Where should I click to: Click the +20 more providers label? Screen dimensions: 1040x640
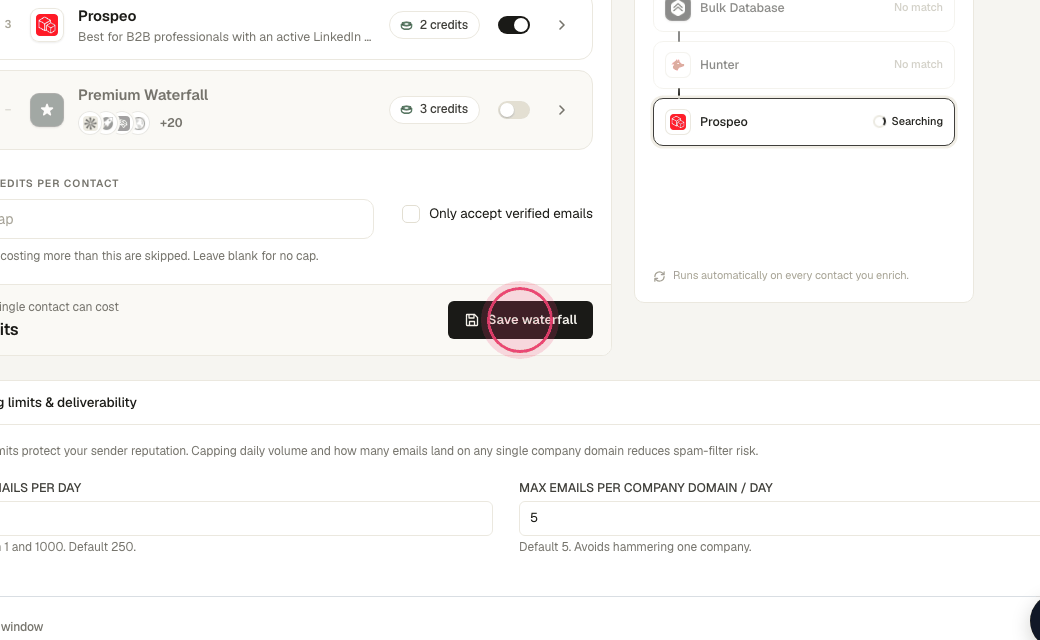[x=171, y=123]
